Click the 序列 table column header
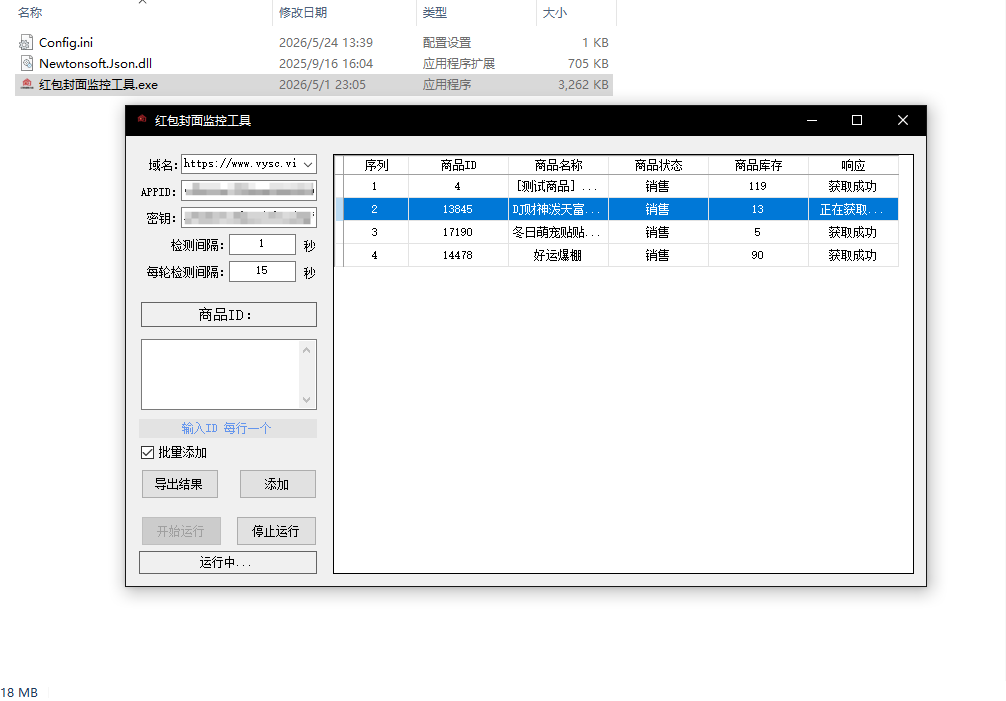This screenshot has width=1006, height=701. [x=376, y=165]
